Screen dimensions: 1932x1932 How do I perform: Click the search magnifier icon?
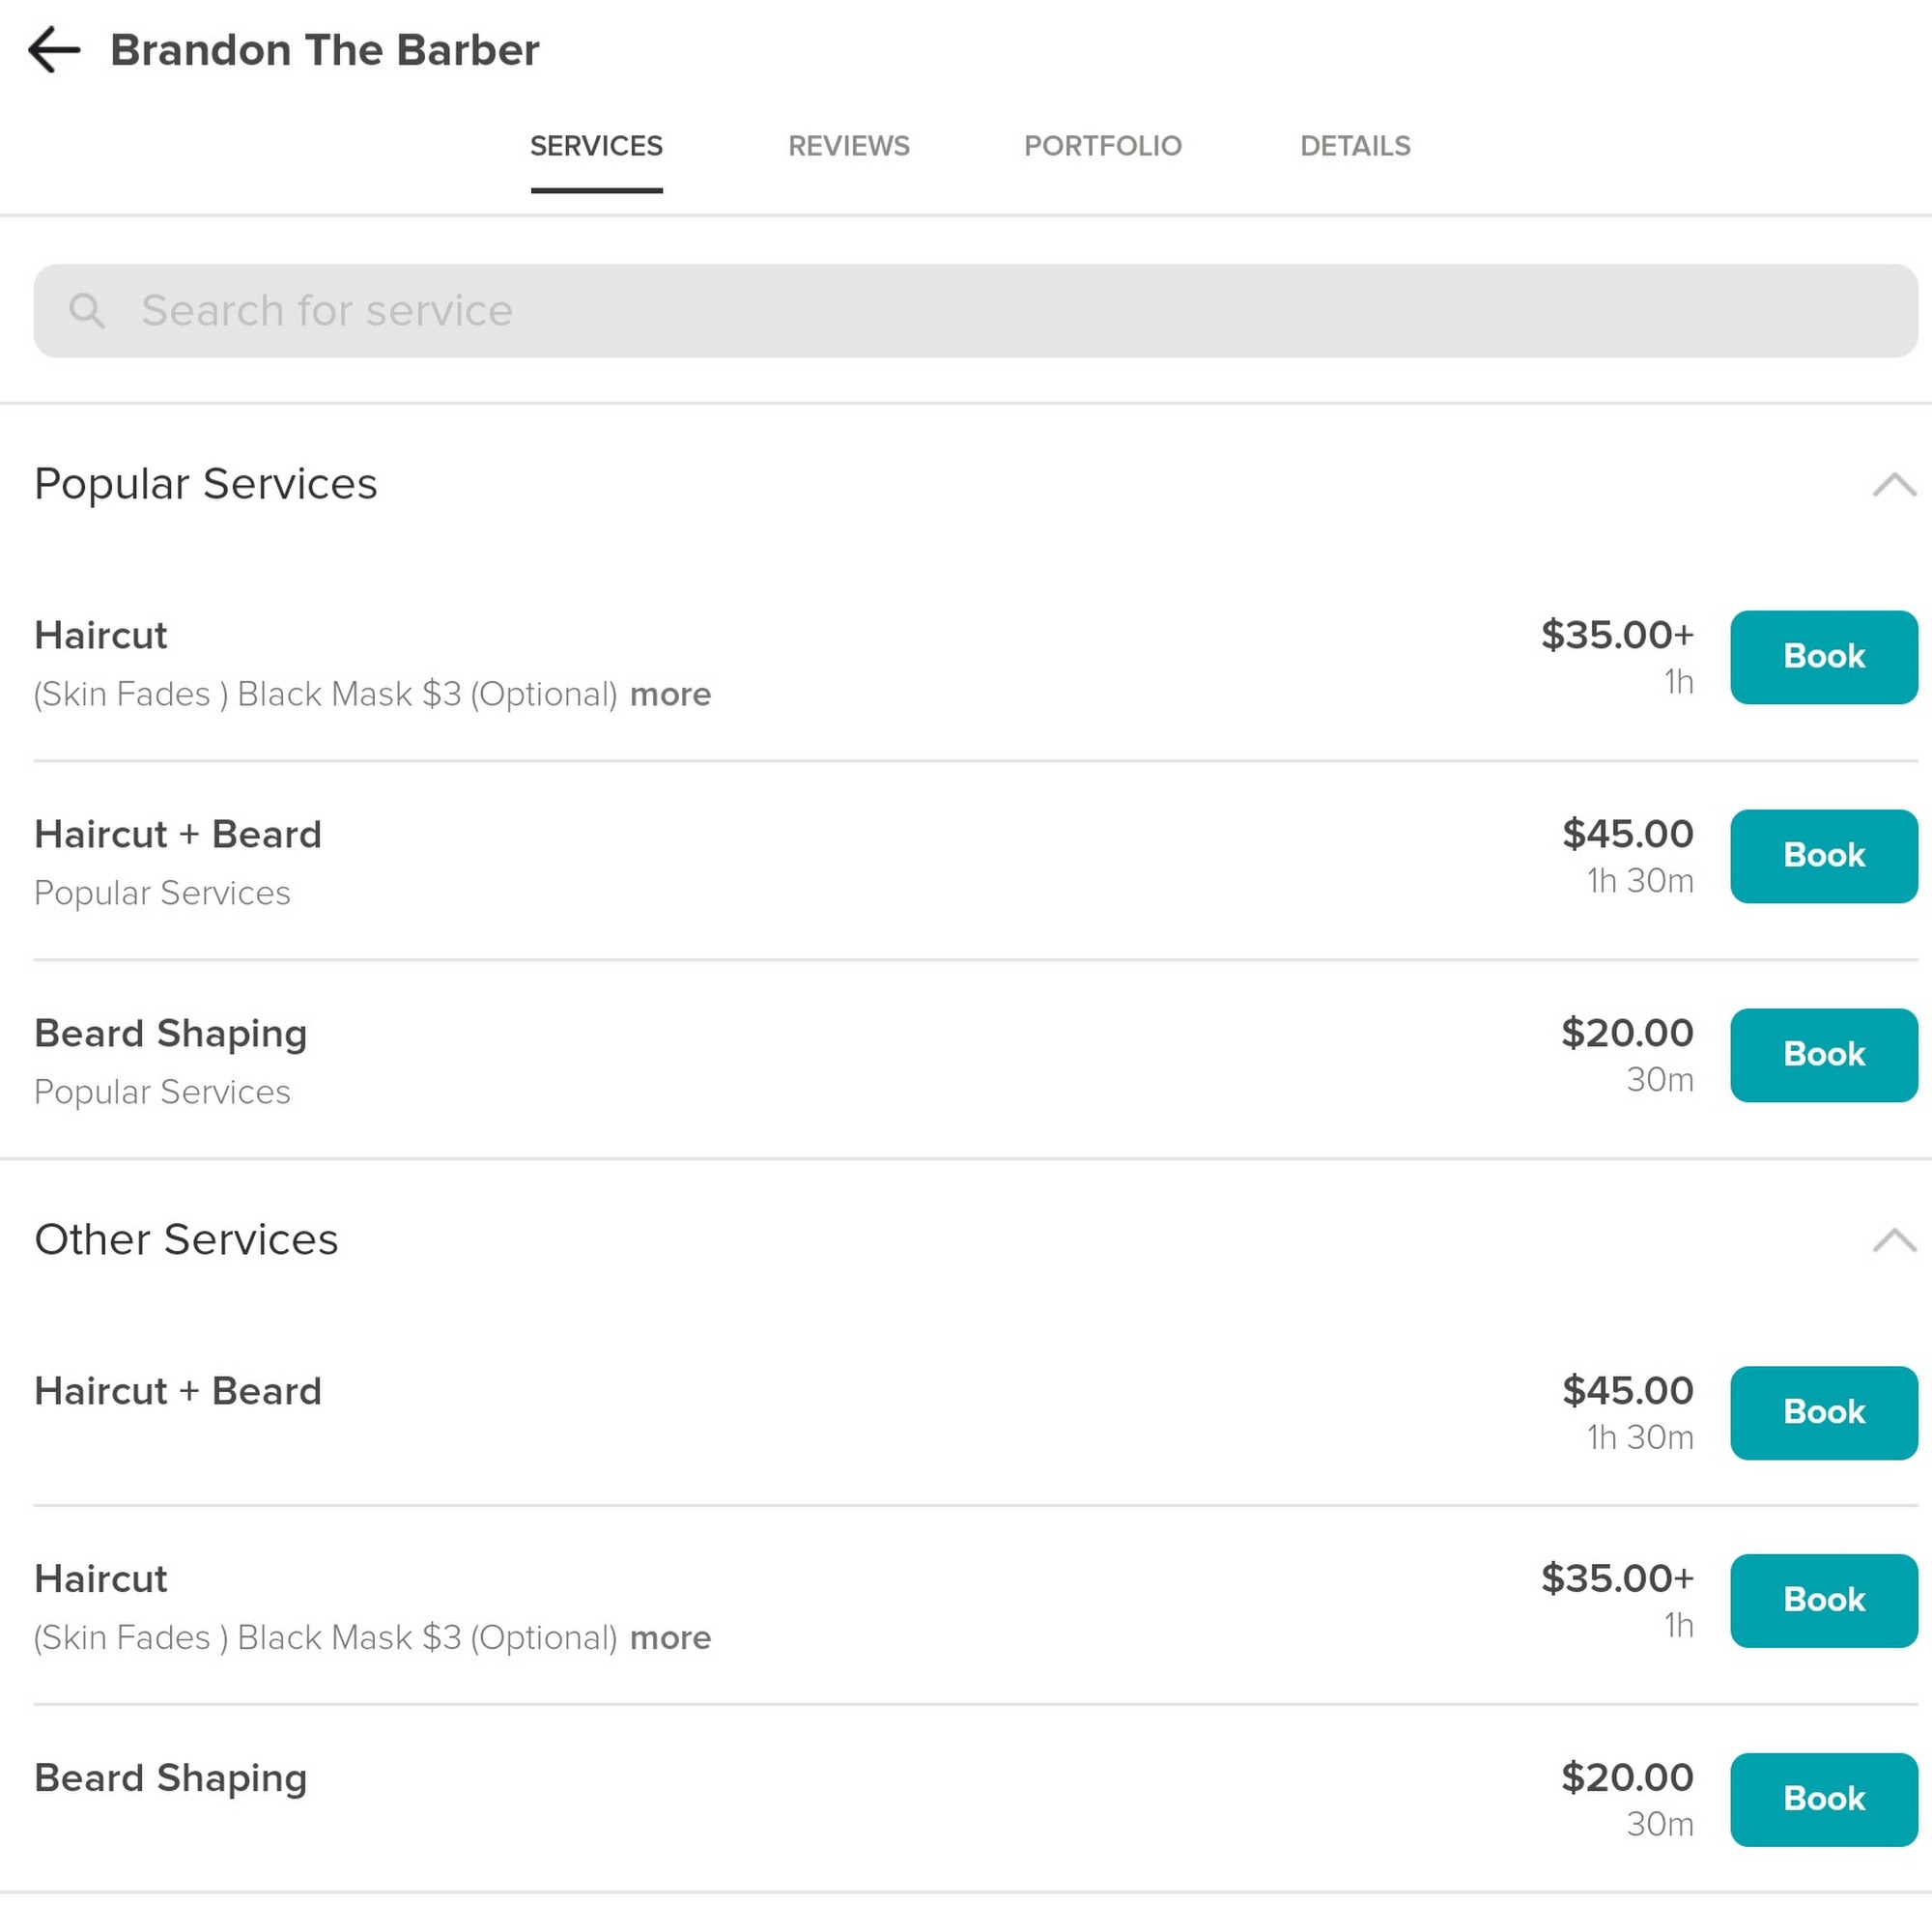click(x=87, y=311)
